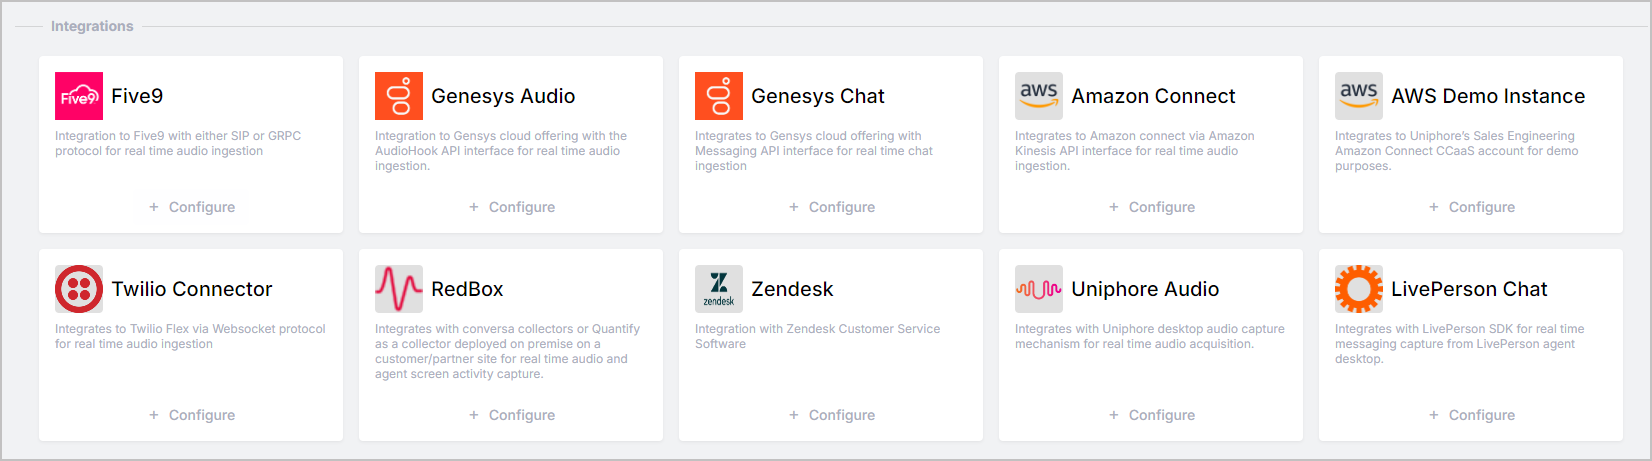Click the Messaging API description text
This screenshot has height=461, width=1652.
[814, 151]
